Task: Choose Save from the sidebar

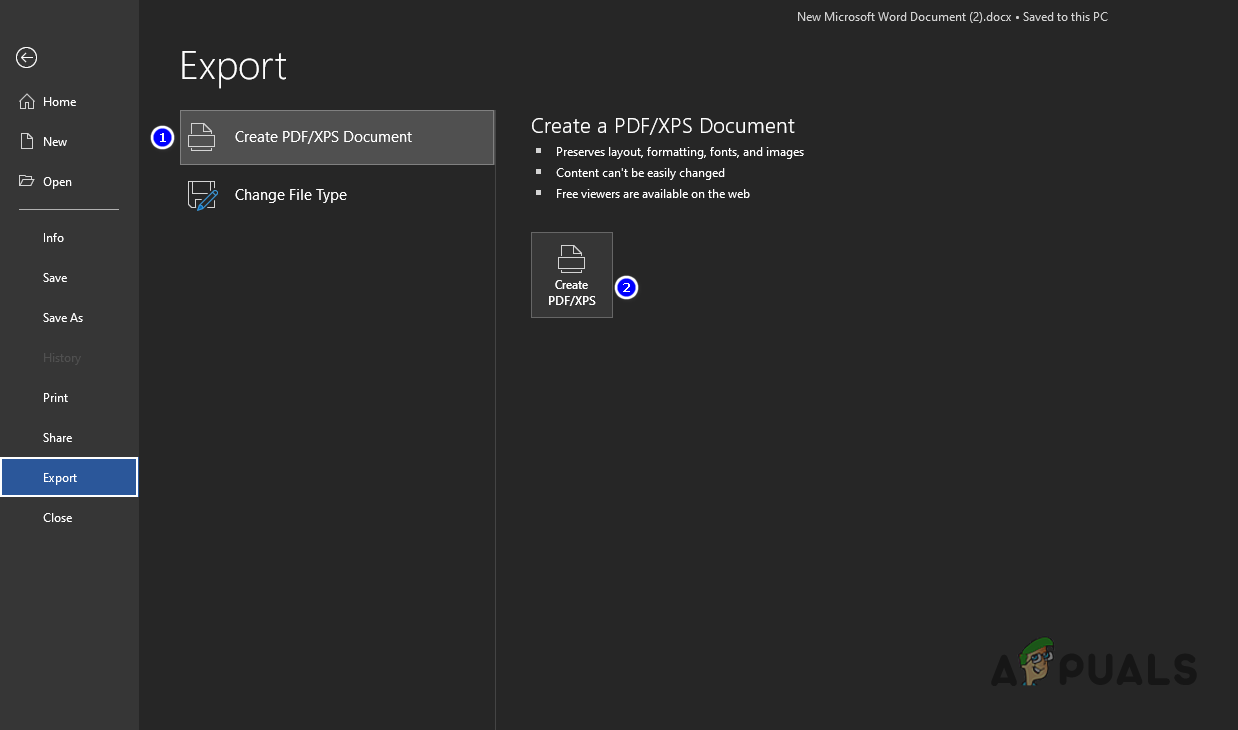Action: pyautogui.click(x=69, y=278)
